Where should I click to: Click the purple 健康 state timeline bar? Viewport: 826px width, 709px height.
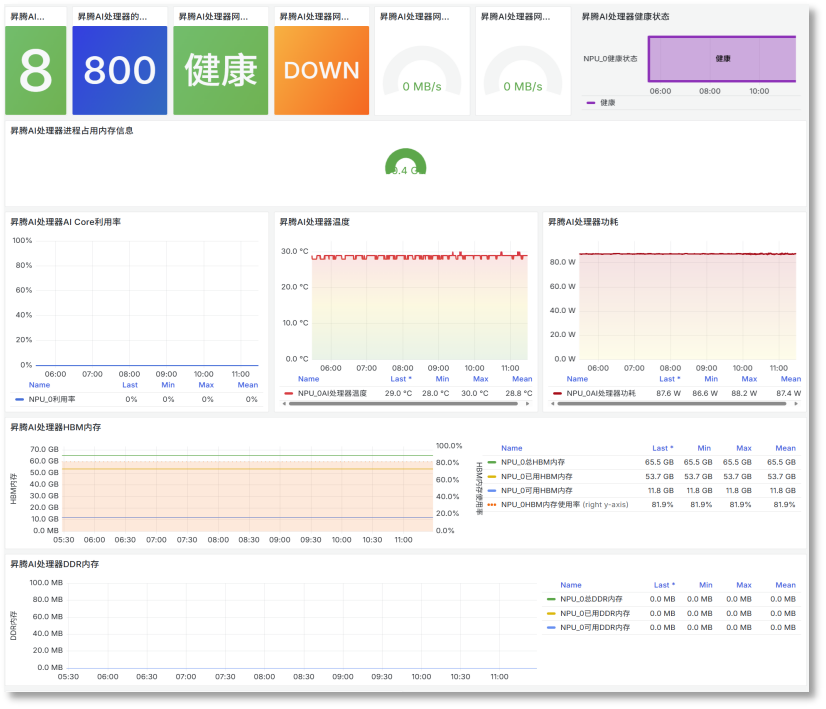click(721, 59)
